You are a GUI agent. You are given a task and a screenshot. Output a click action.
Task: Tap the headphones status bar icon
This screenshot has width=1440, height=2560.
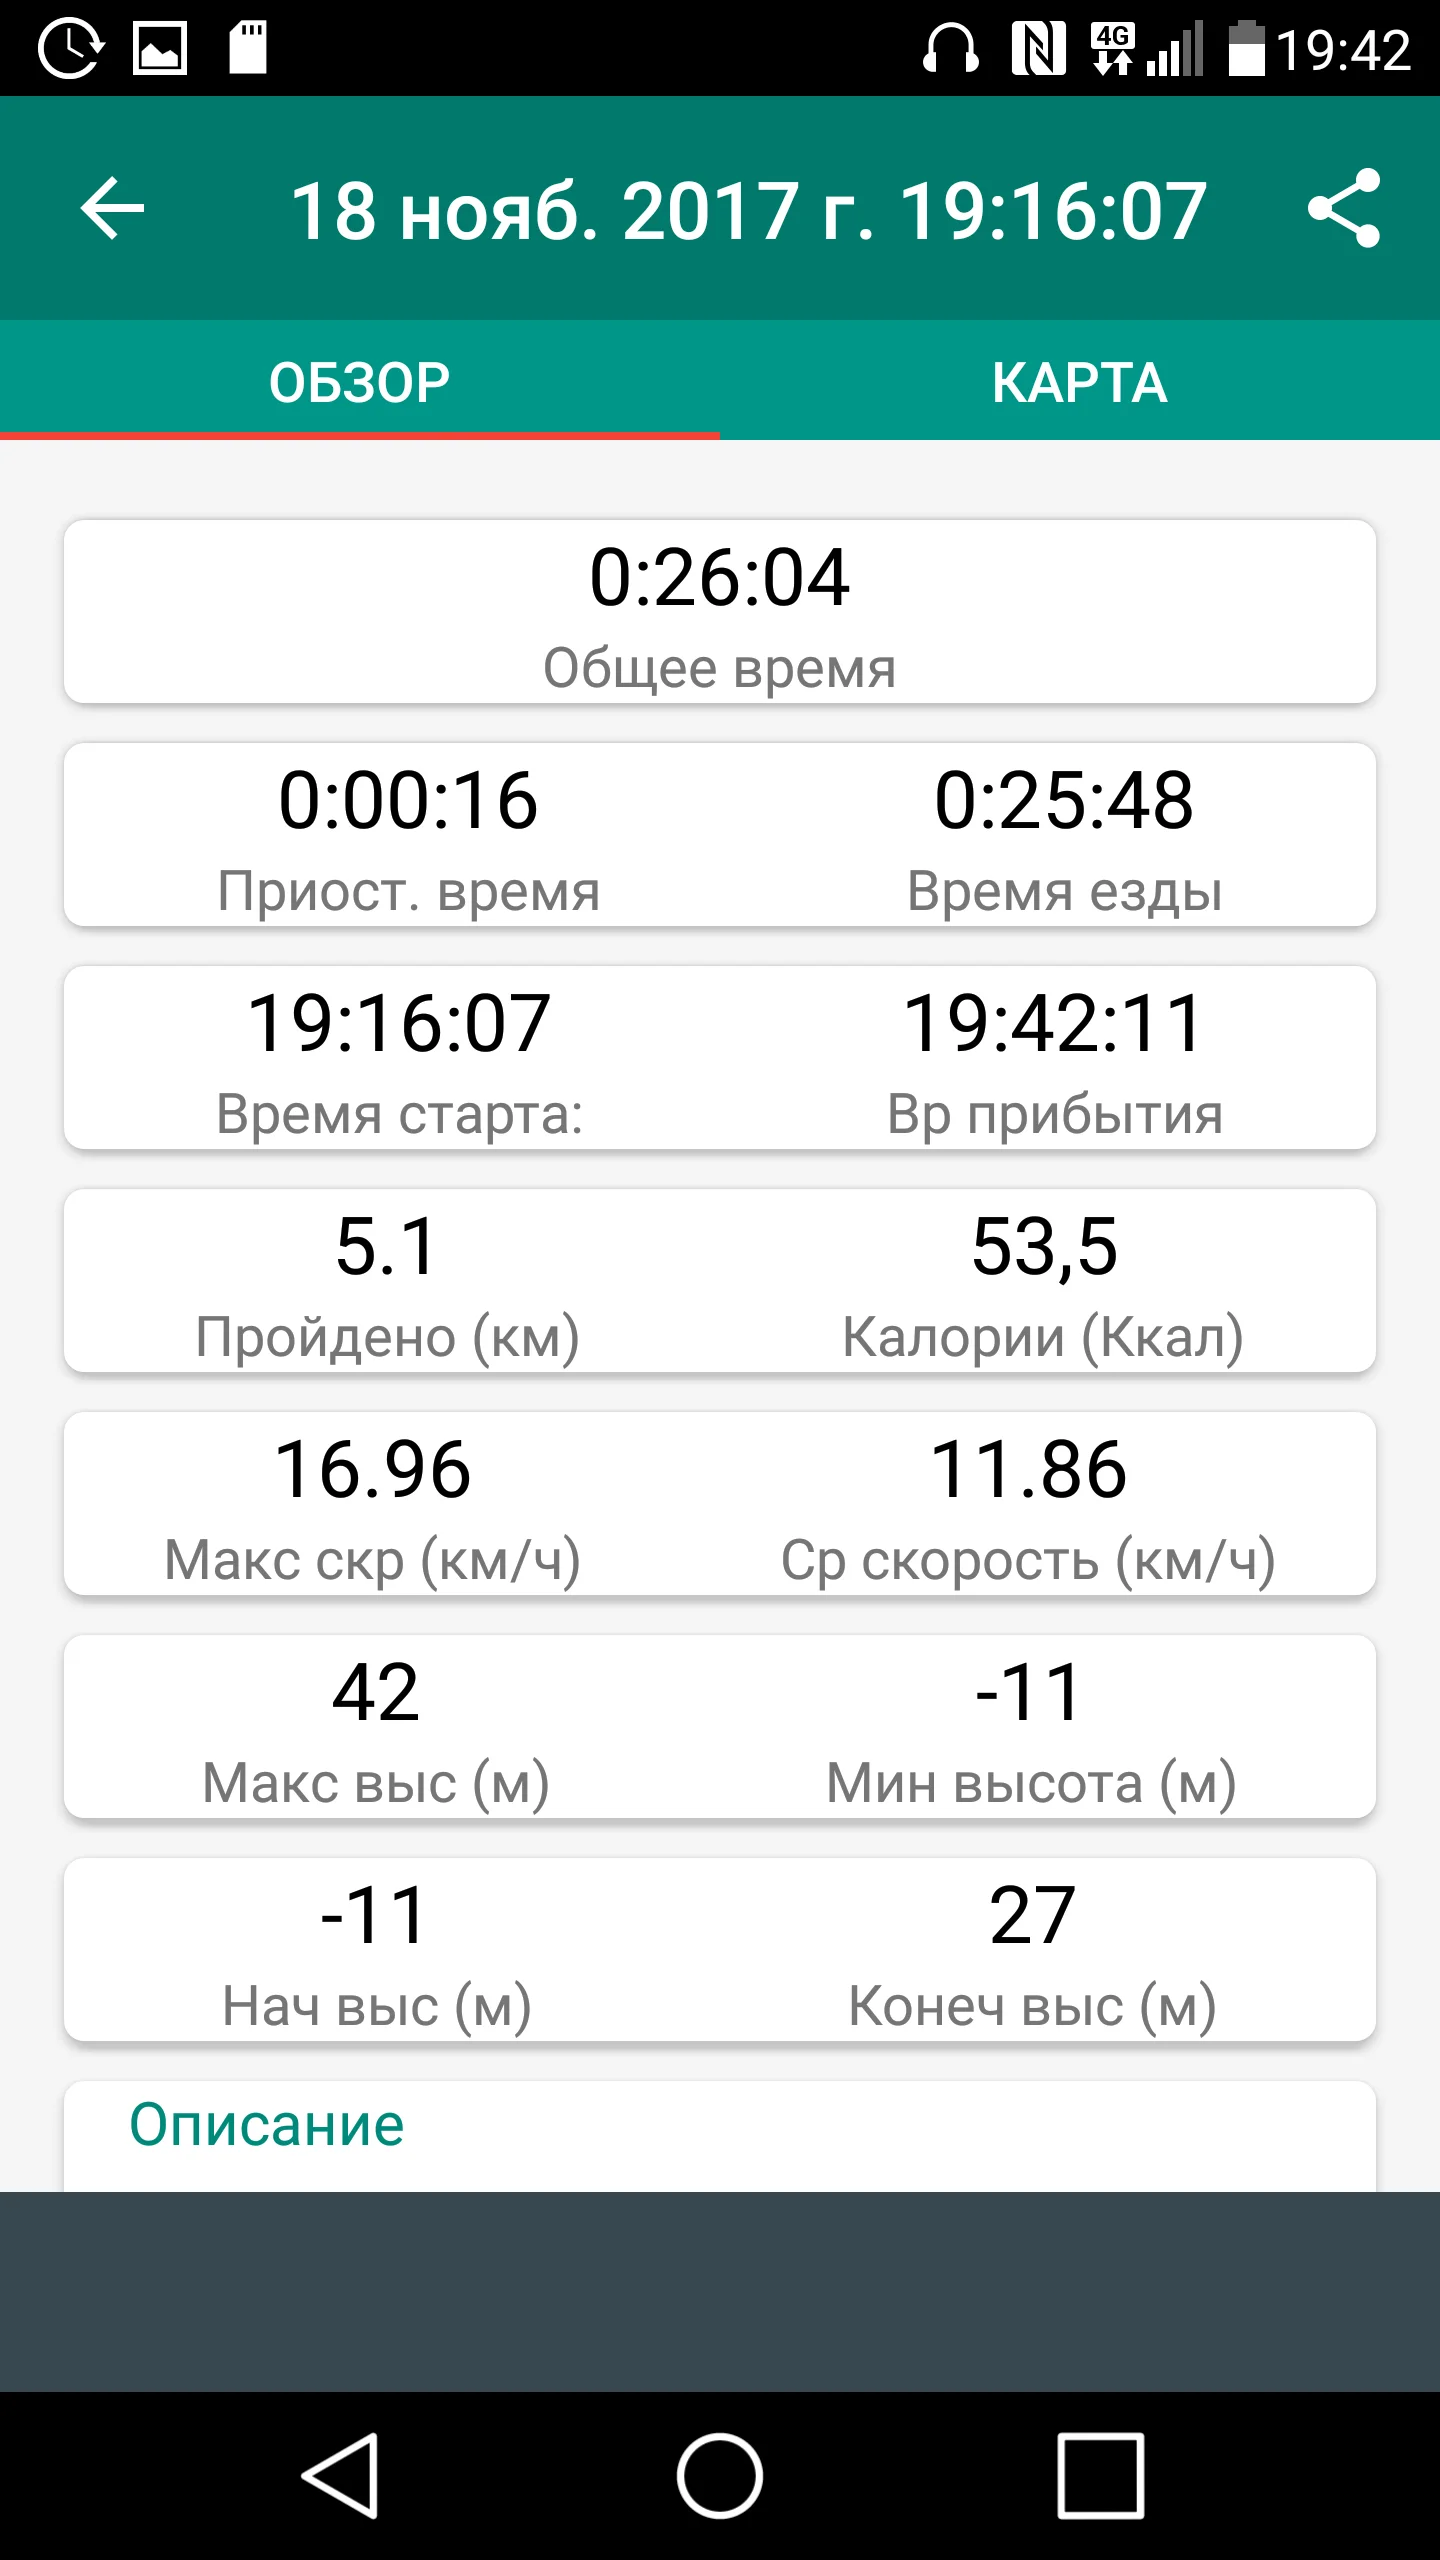pos(950,50)
